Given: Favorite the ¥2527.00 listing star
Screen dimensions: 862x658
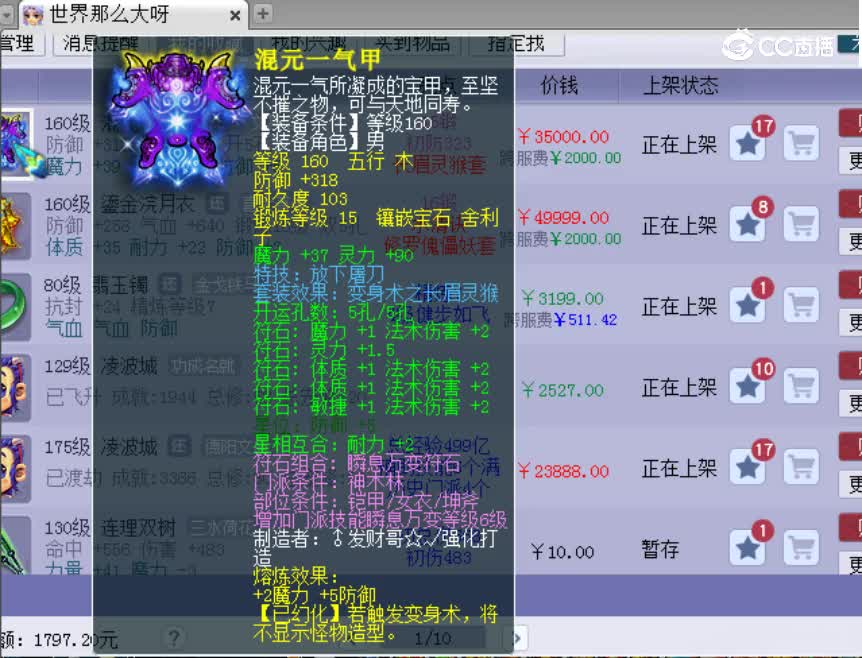Looking at the screenshot, I should coord(748,386).
